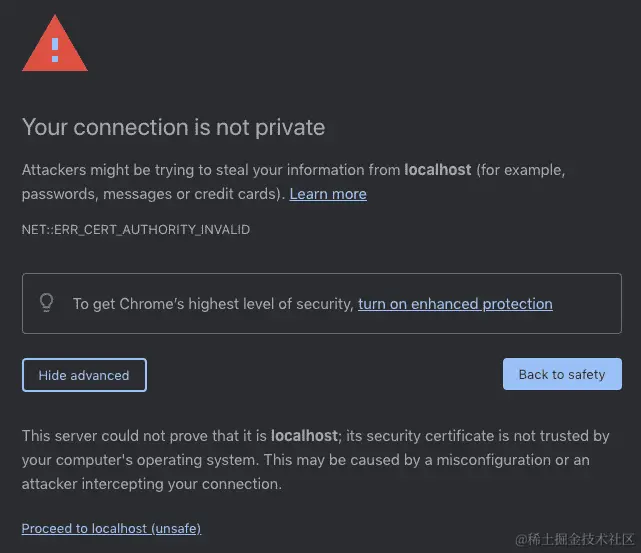Screen dimensions: 641x553
Task: Open the Learn more link
Action: [x=328, y=194]
